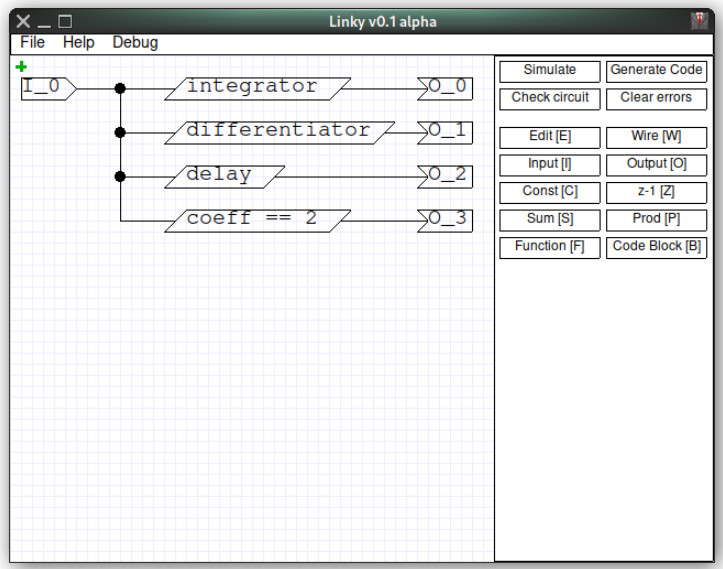The height and width of the screenshot is (569, 723).
Task: Click the wire junction dot near differentiator
Action: pos(120,133)
